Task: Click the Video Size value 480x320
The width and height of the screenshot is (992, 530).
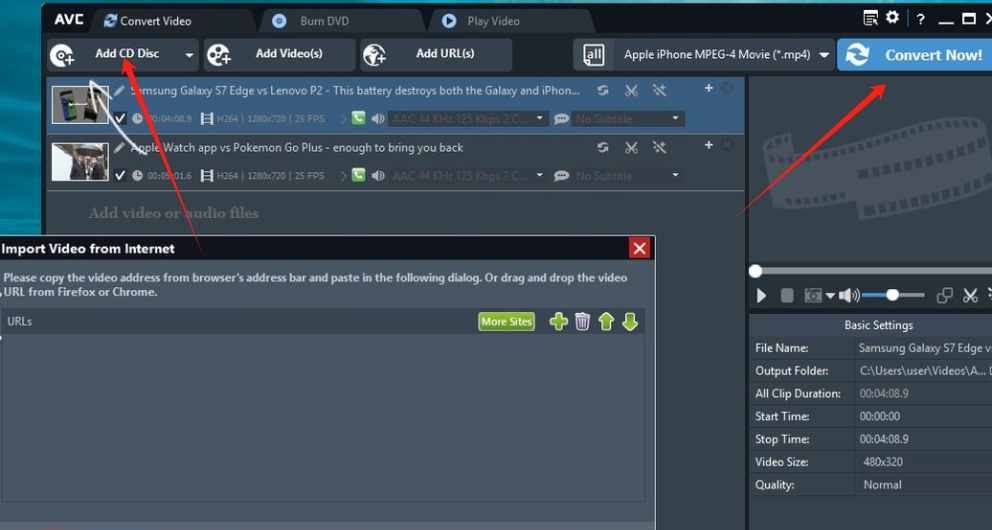Action: click(x=883, y=462)
